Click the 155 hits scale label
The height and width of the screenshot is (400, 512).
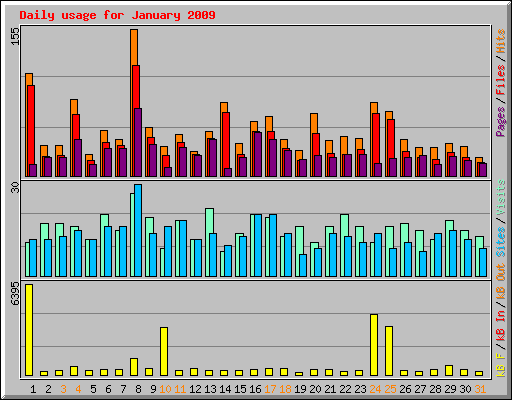[x=15, y=36]
